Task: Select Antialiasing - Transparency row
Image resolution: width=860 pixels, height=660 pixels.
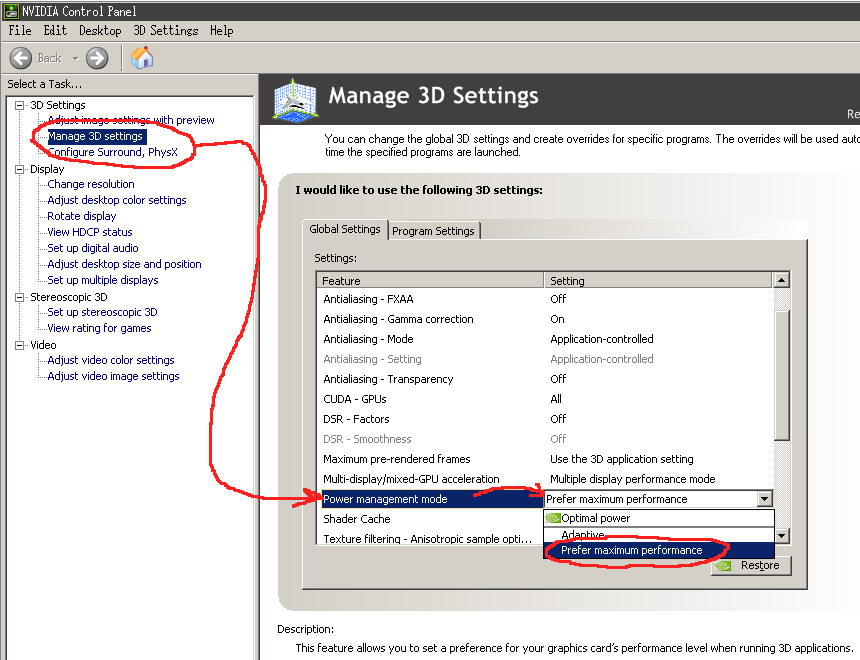Action: tap(546, 379)
